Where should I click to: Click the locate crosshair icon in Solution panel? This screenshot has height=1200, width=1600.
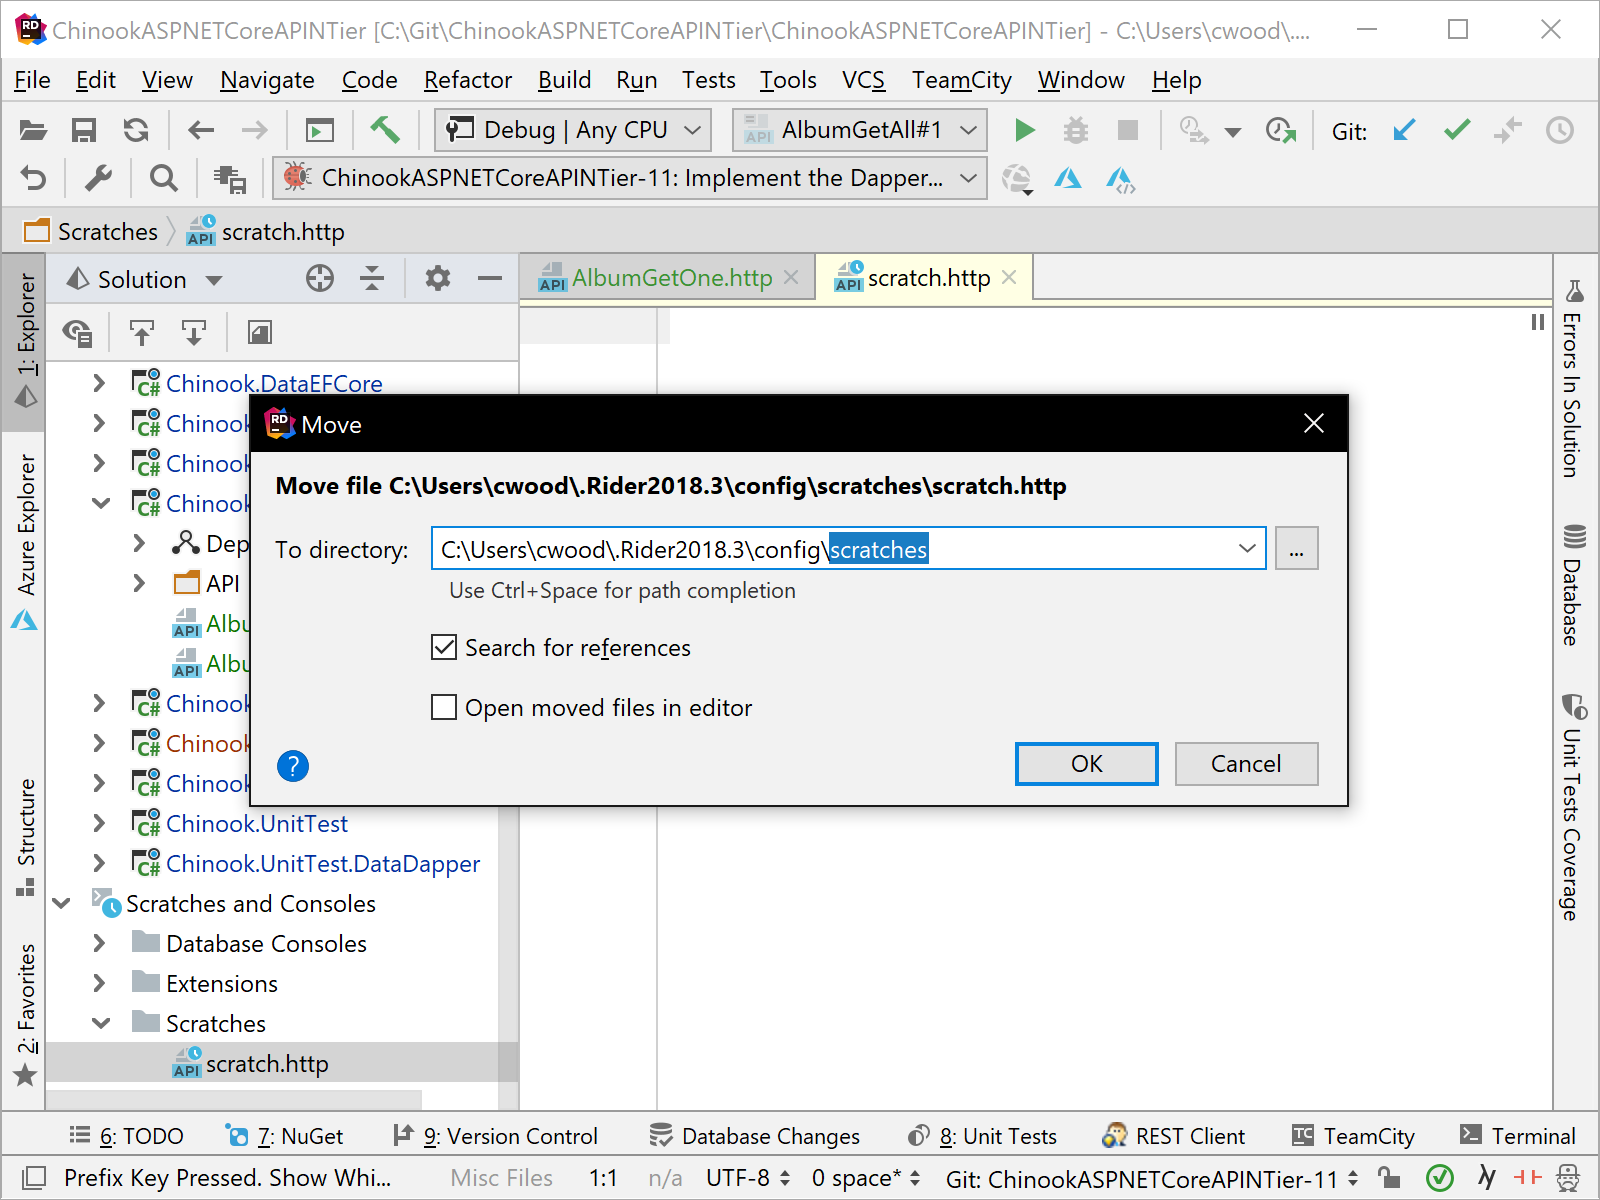320,279
